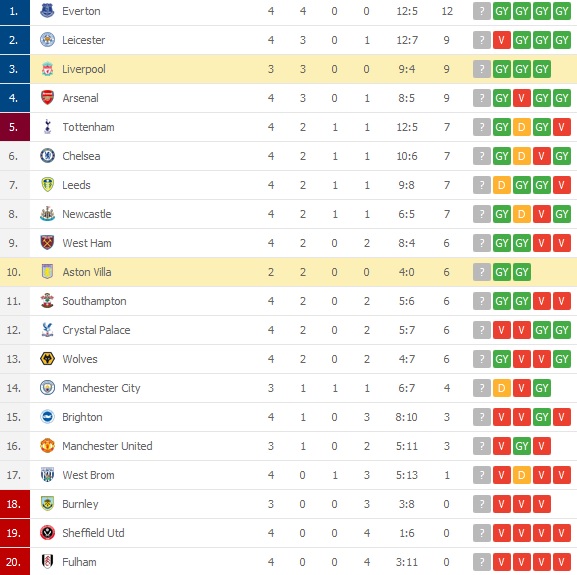Click Burnley's gray question mark badge
The image size is (577, 575).
(482, 504)
